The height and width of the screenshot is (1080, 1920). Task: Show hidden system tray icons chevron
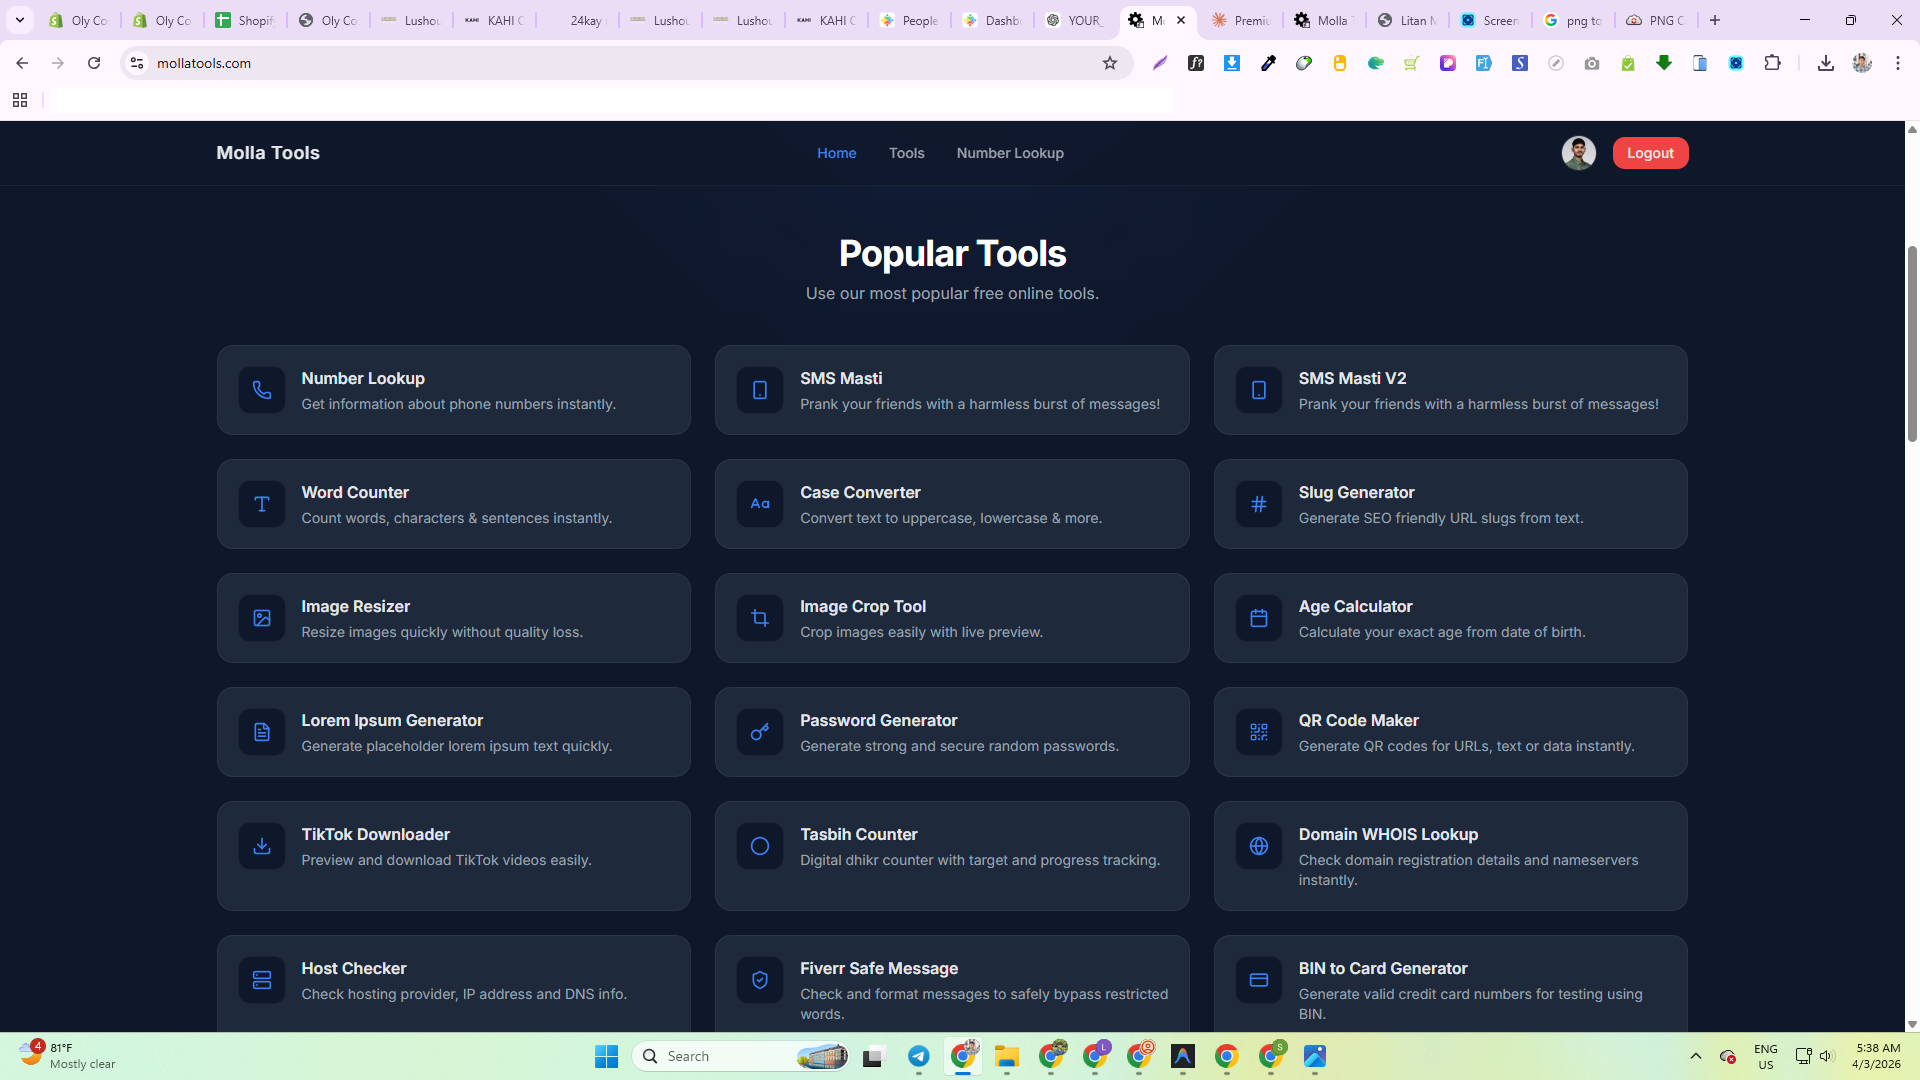(x=1695, y=1056)
